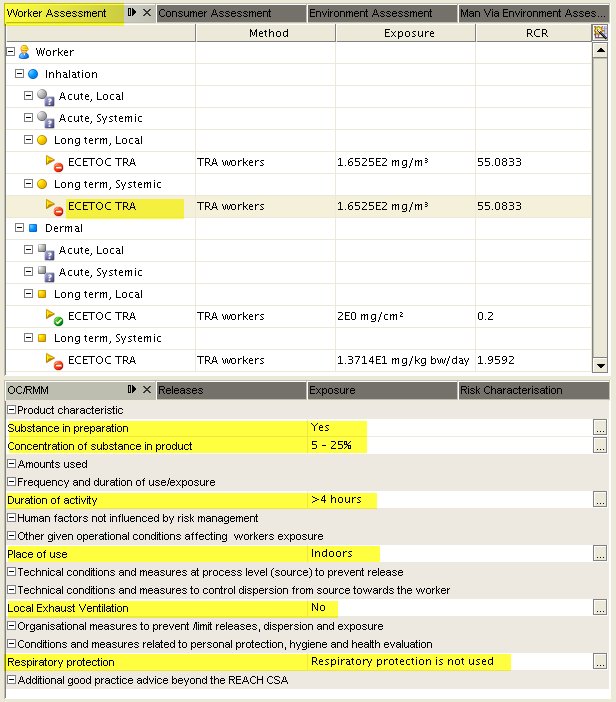The width and height of the screenshot is (616, 702).
Task: Click the red-flagged ECETOC TRA icon with RCR 1.9592
Action: 54,361
